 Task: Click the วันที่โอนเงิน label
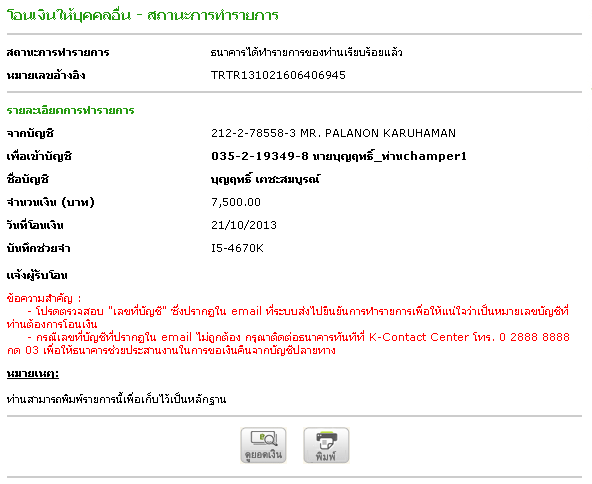35,225
